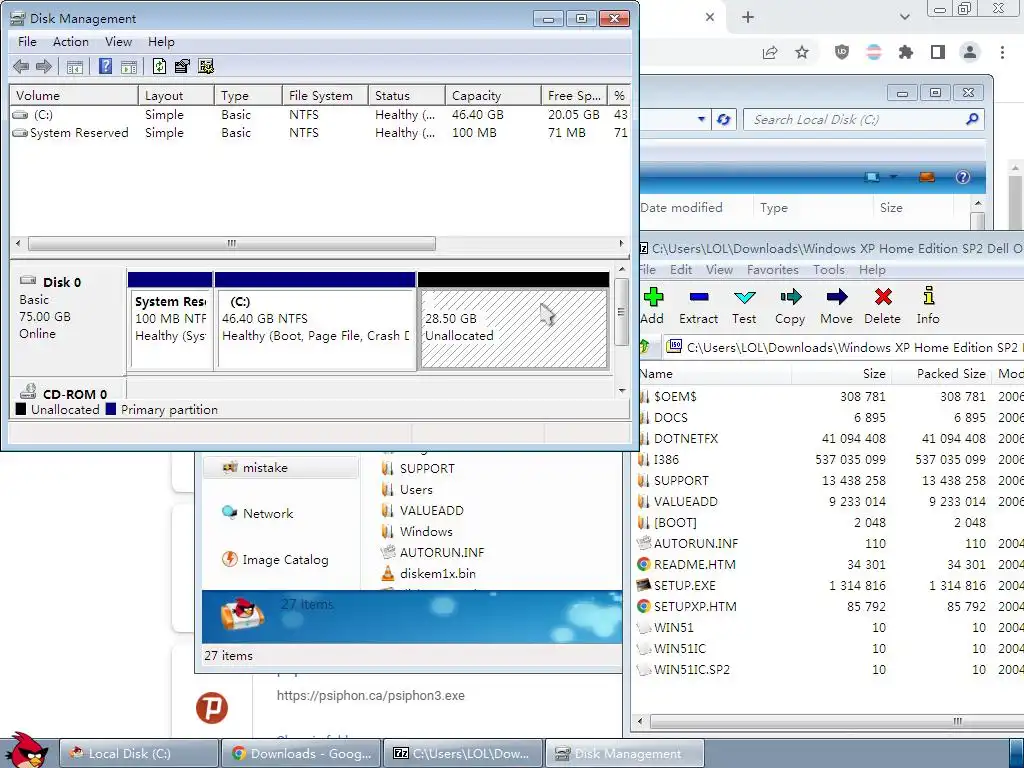Click the 7-Zip Extract button
The height and width of the screenshot is (768, 1024).
(x=698, y=306)
